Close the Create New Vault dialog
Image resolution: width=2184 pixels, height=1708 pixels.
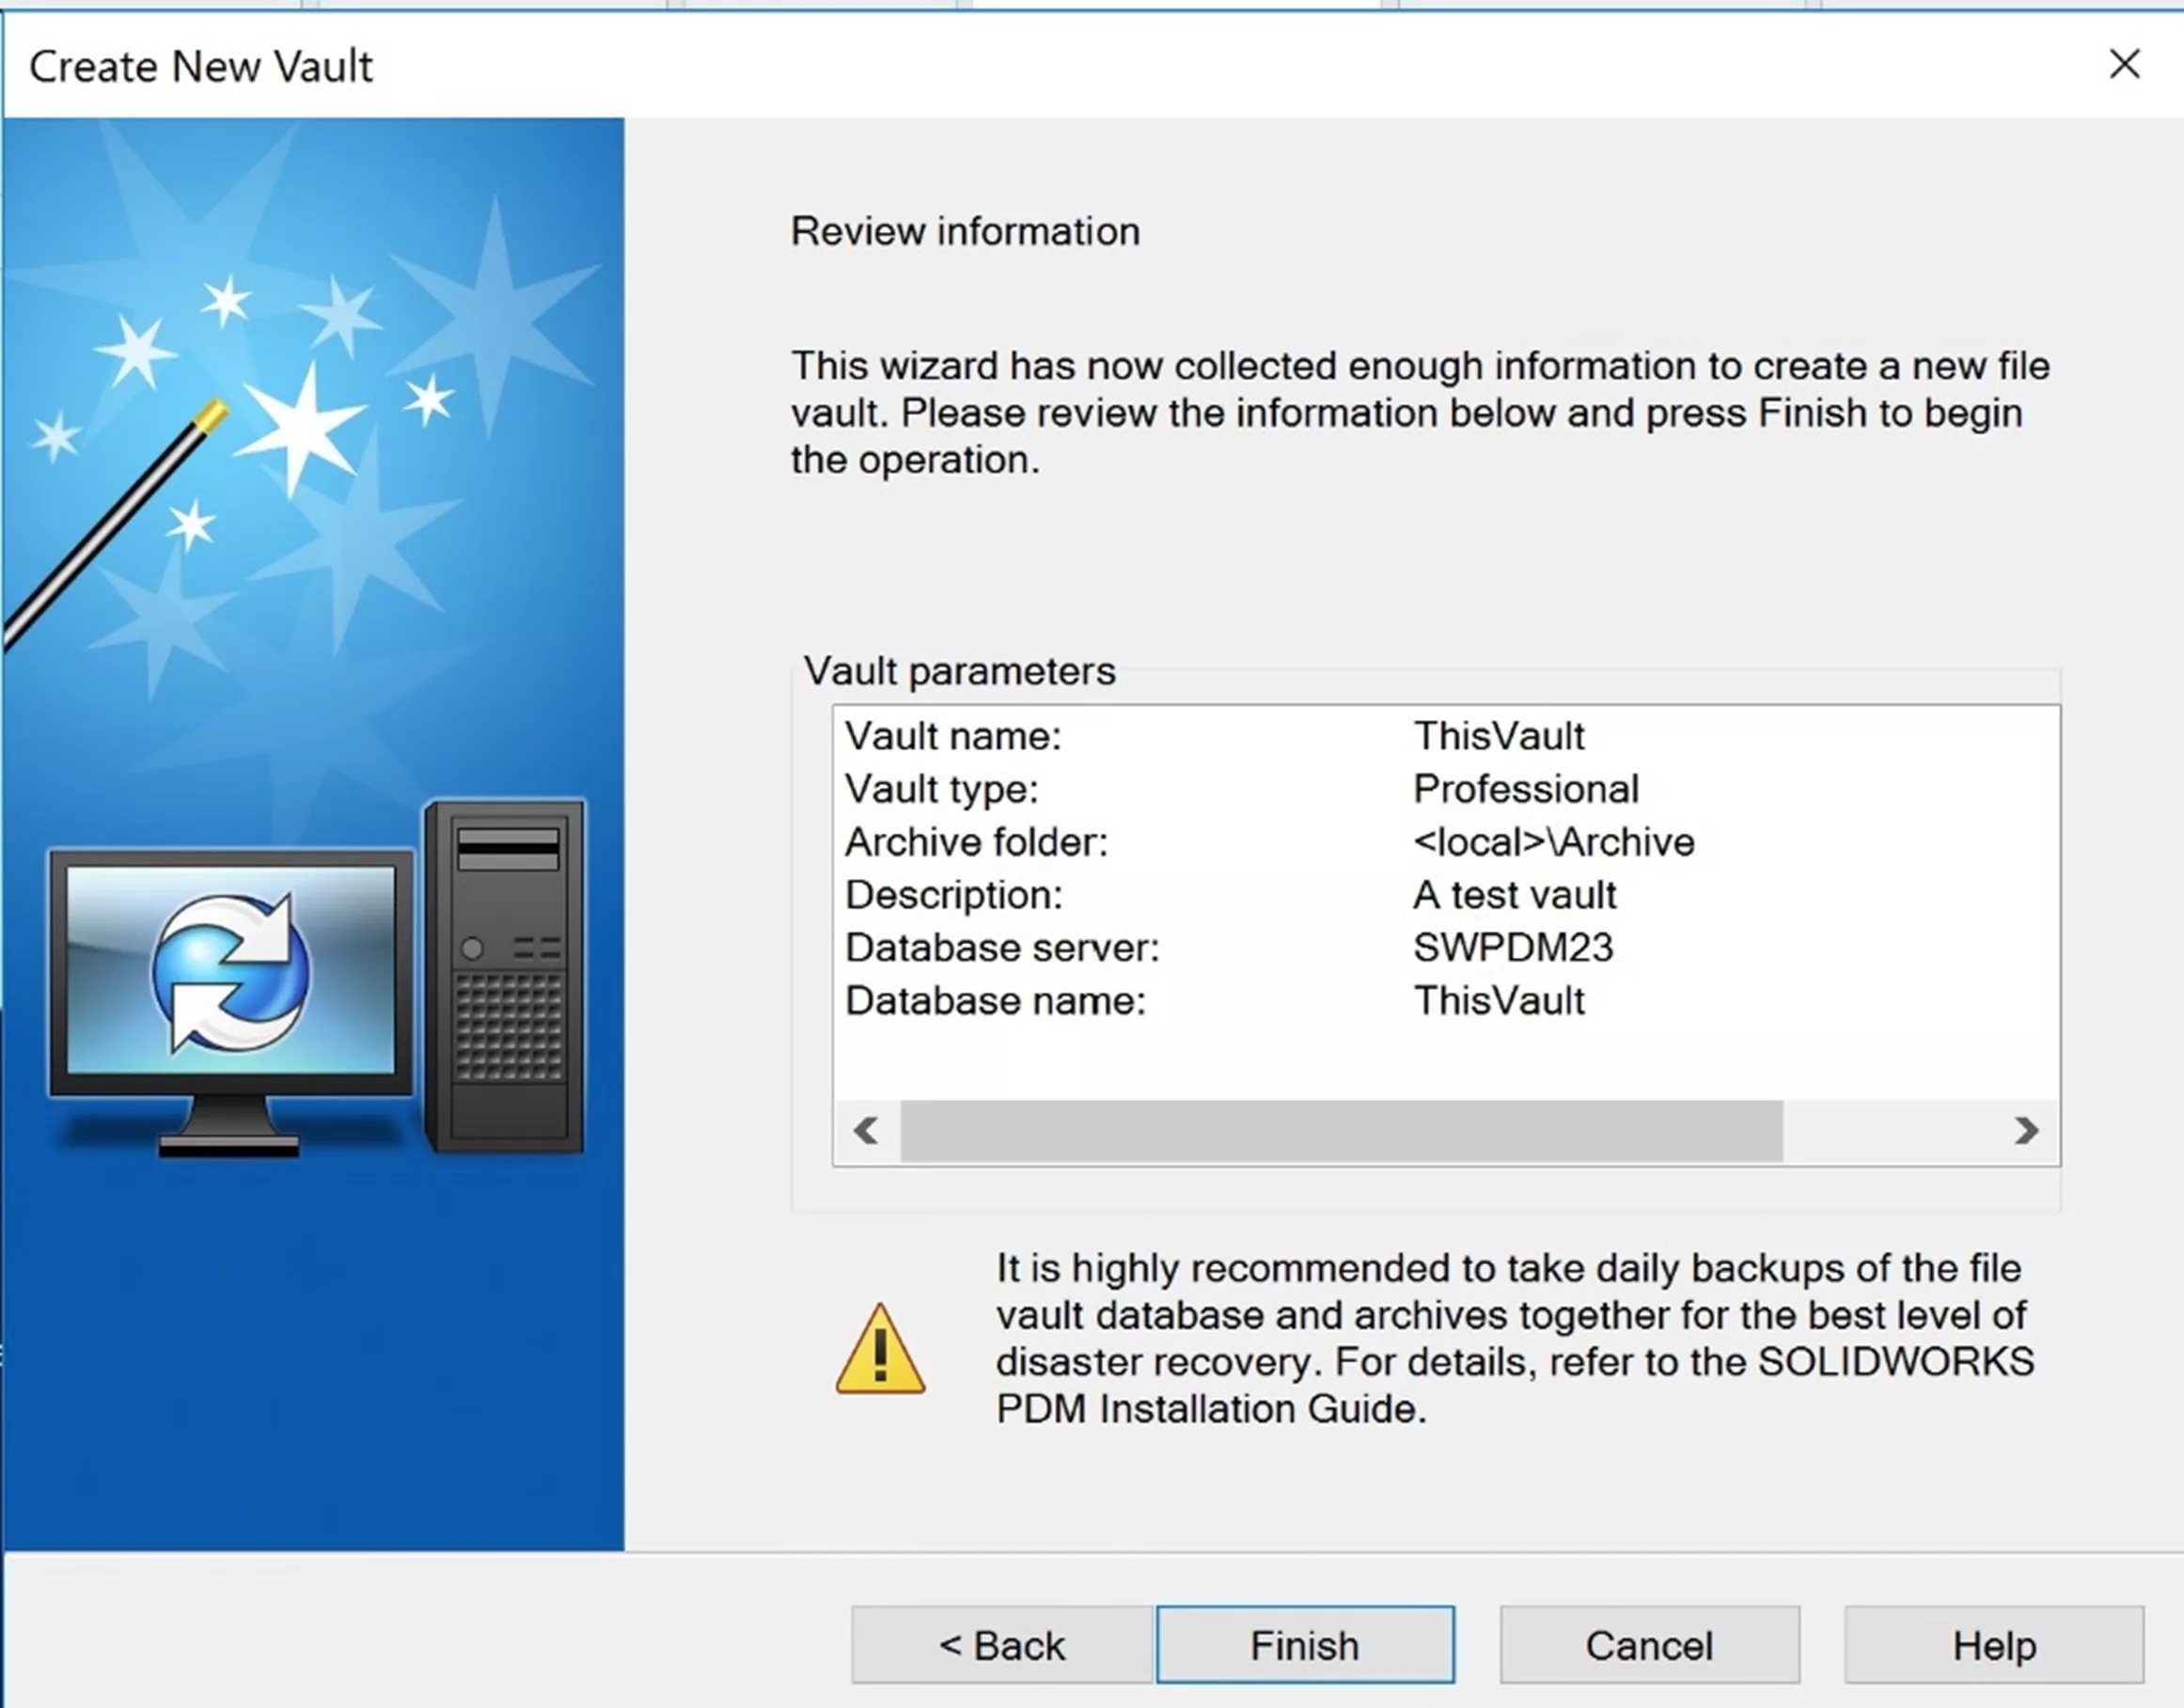coord(2124,64)
